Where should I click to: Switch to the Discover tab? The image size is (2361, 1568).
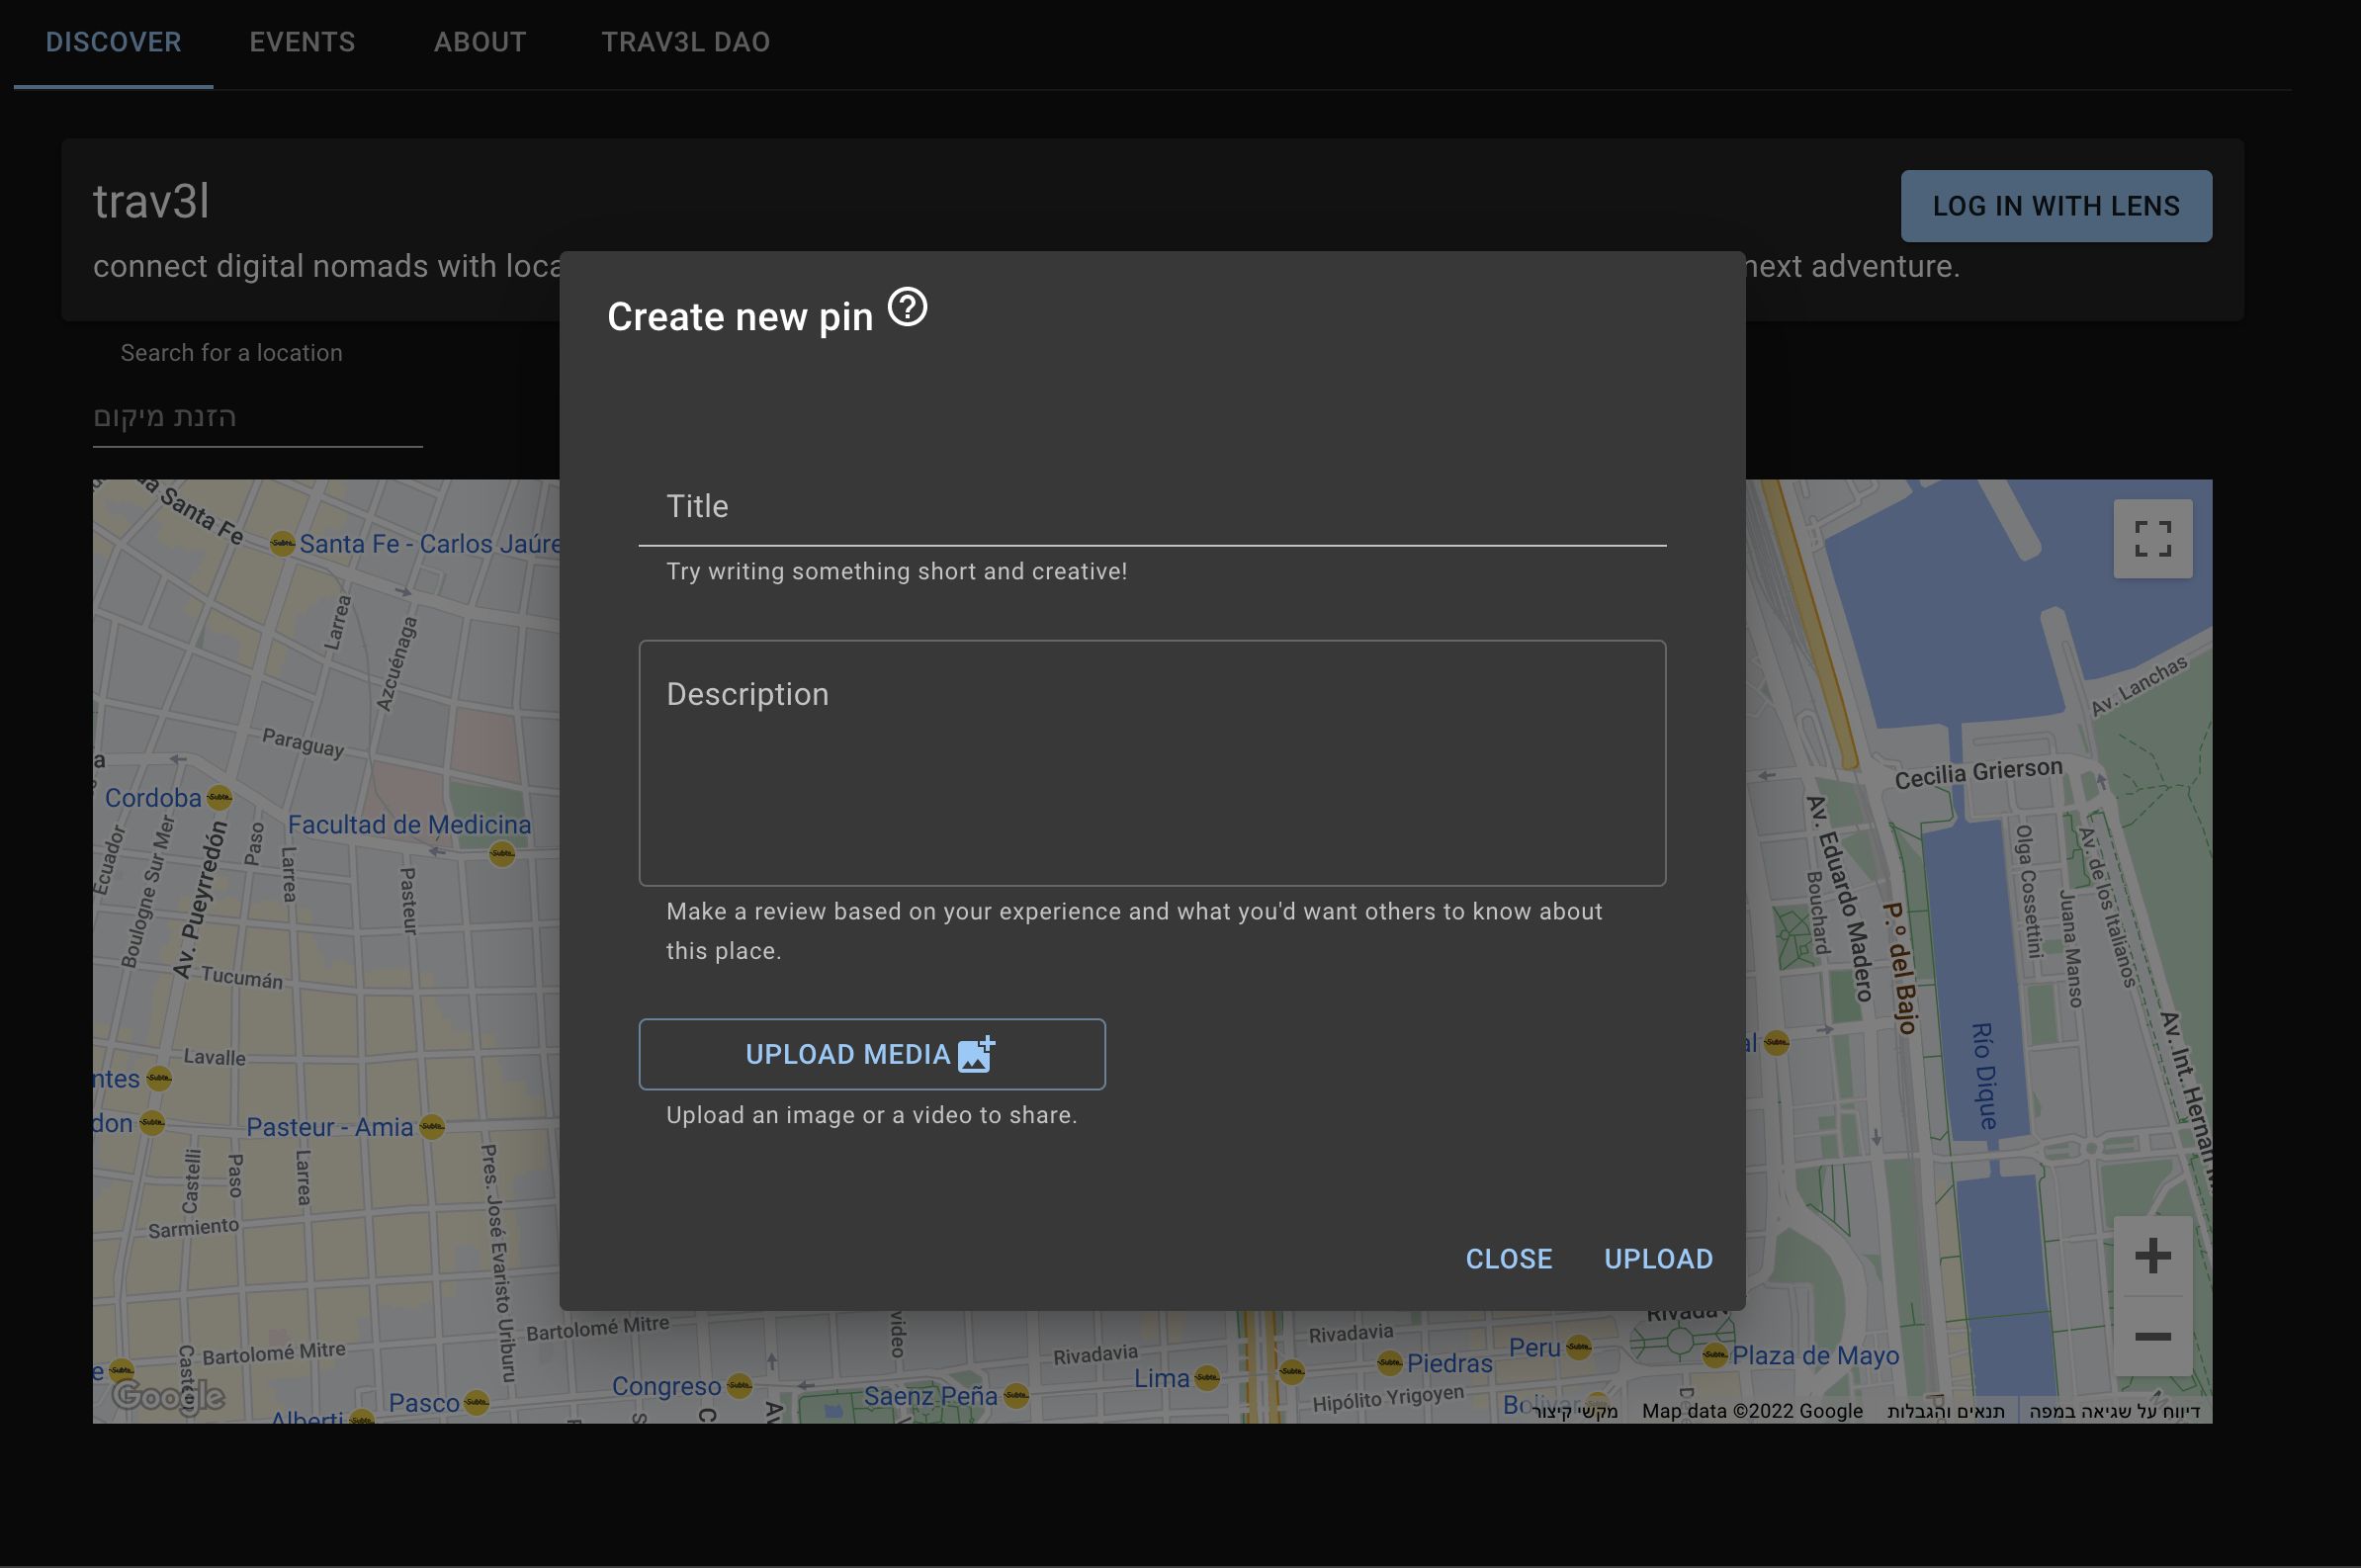pos(113,42)
